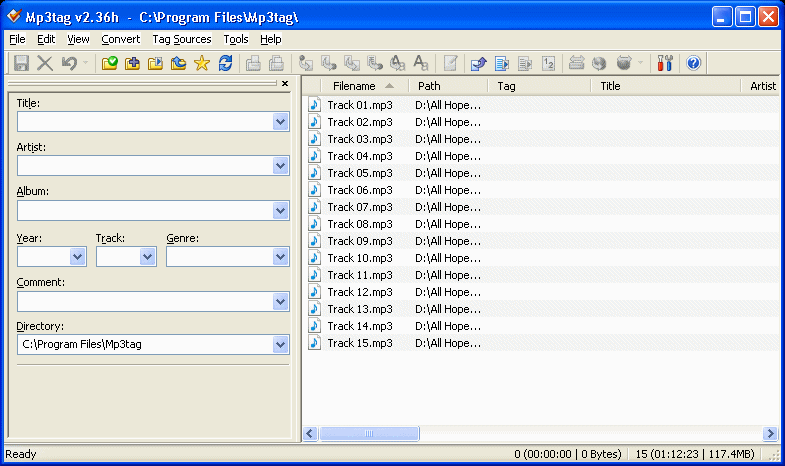This screenshot has width=785, height=466.
Task: Click the blue Help question mark icon
Action: [x=693, y=63]
